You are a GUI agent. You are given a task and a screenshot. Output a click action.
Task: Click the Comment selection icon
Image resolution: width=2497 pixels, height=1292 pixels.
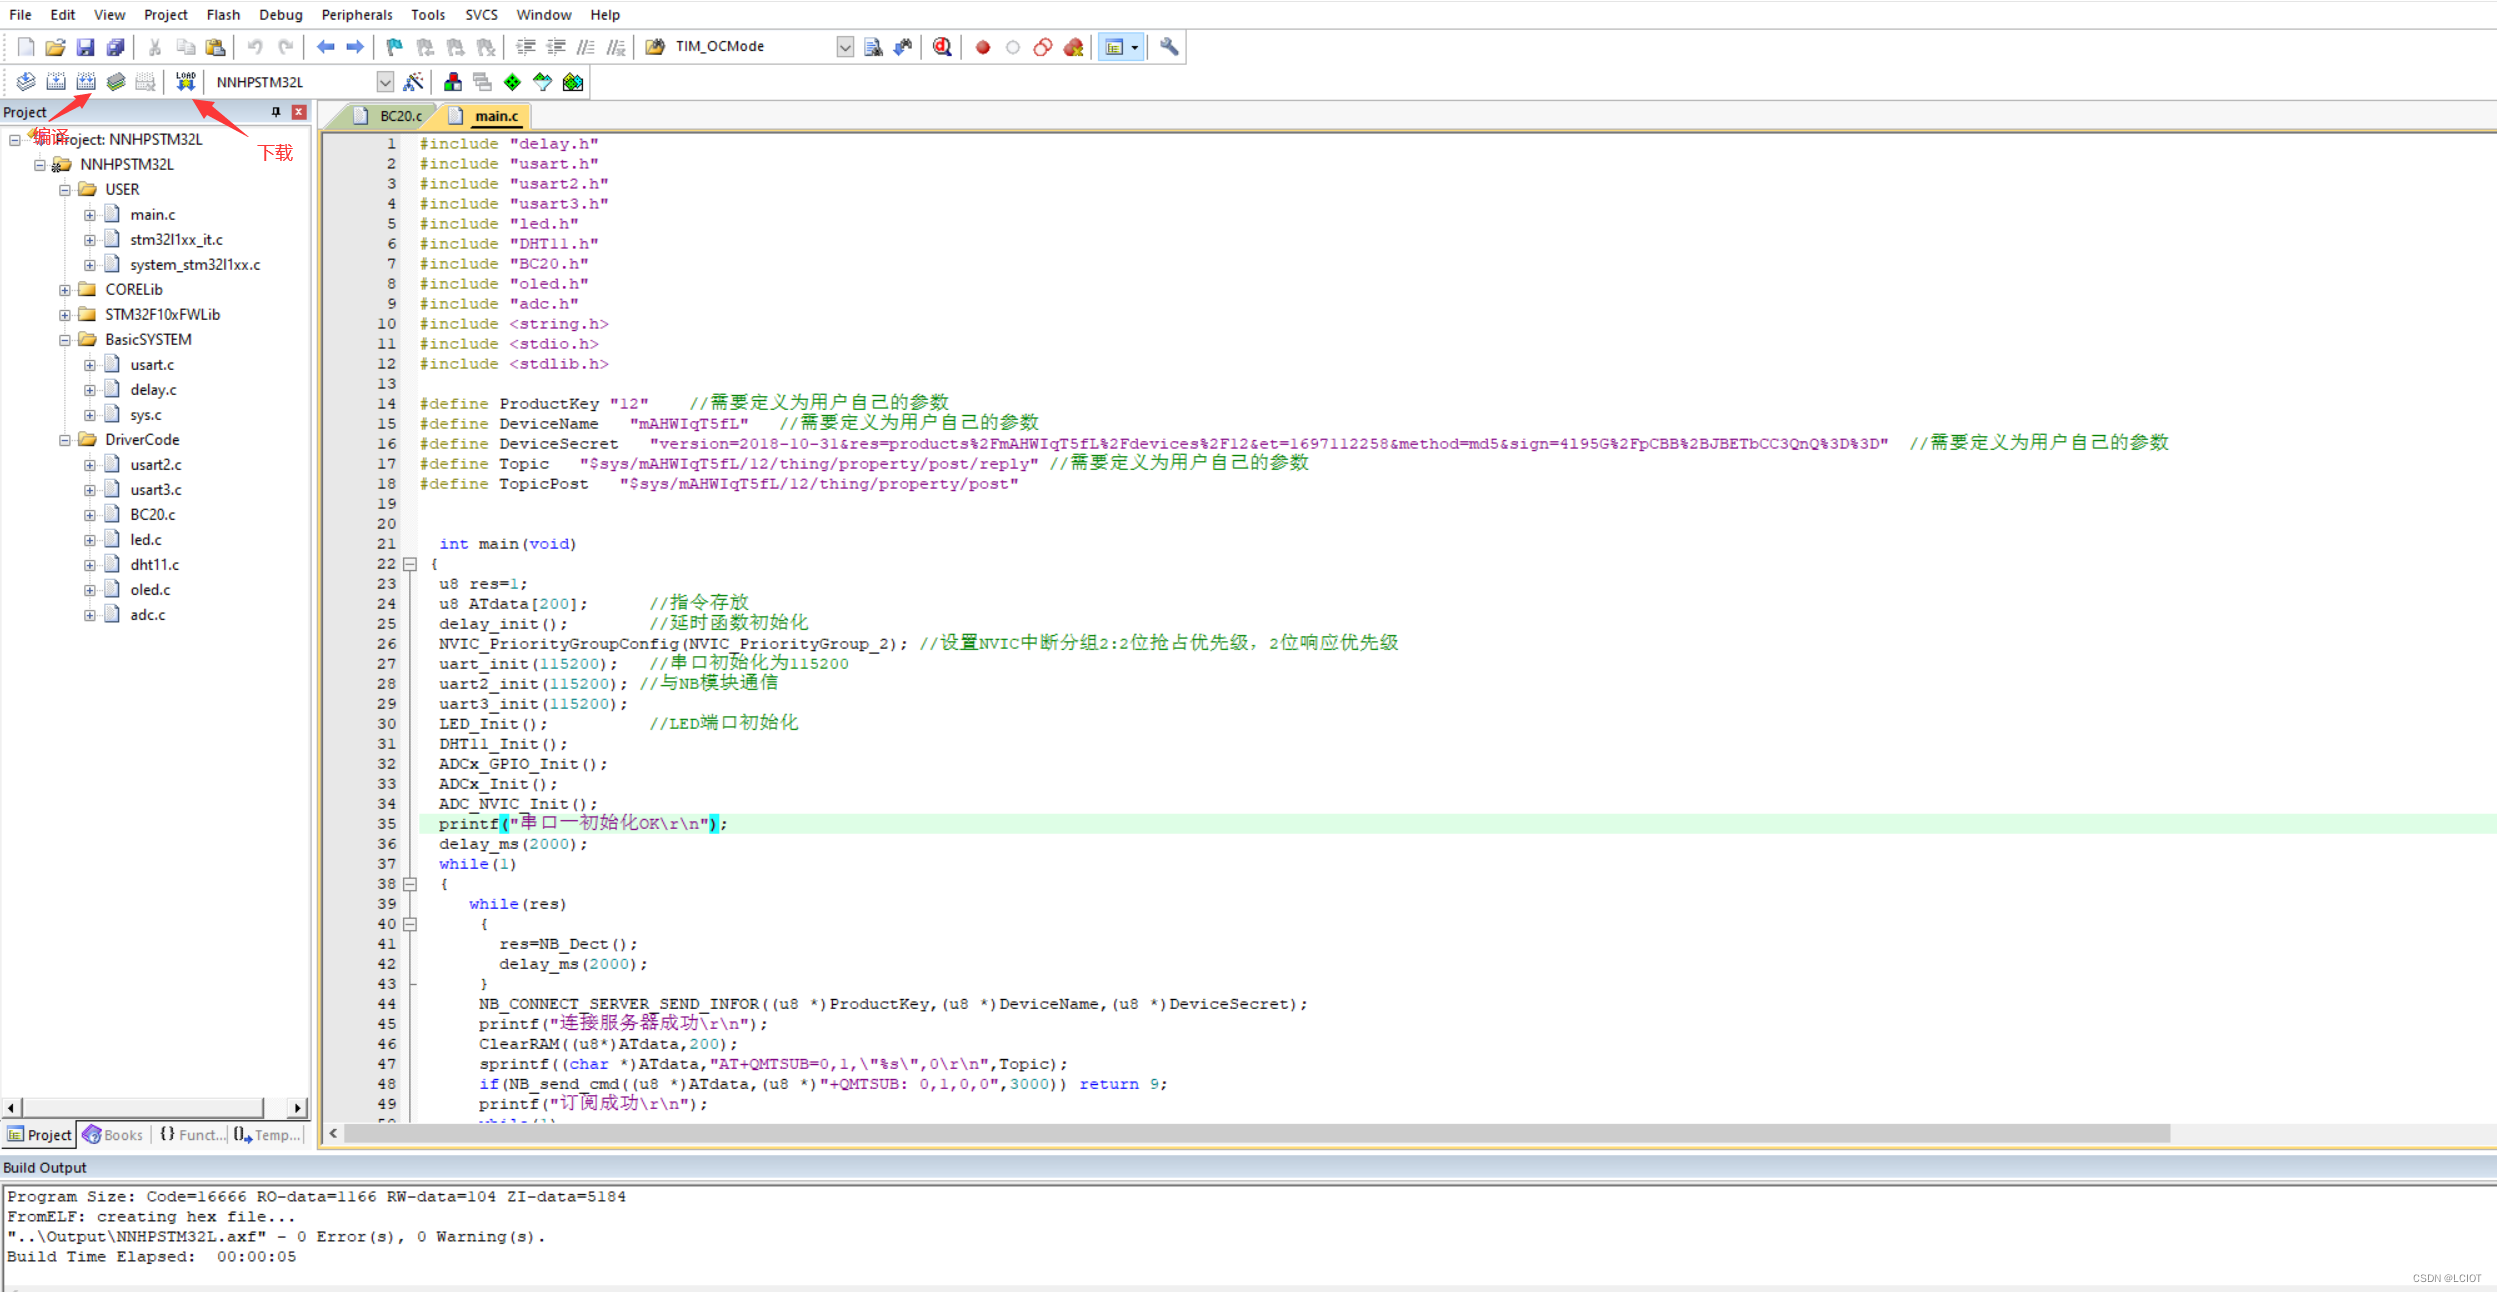(x=586, y=47)
